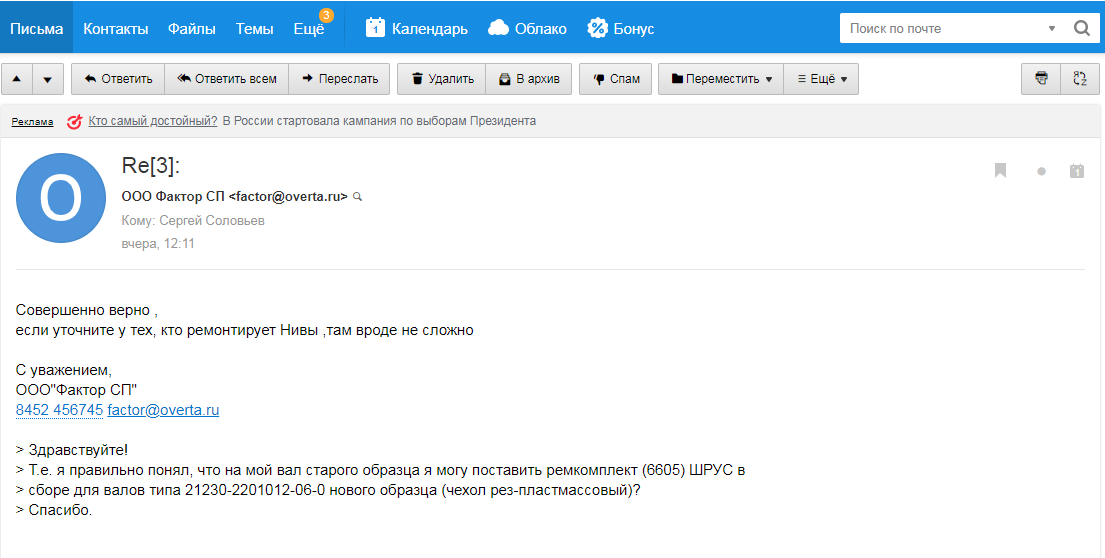Viewport: 1105px width, 558px height.
Task: Delete the message with Удалить
Action: (441, 79)
